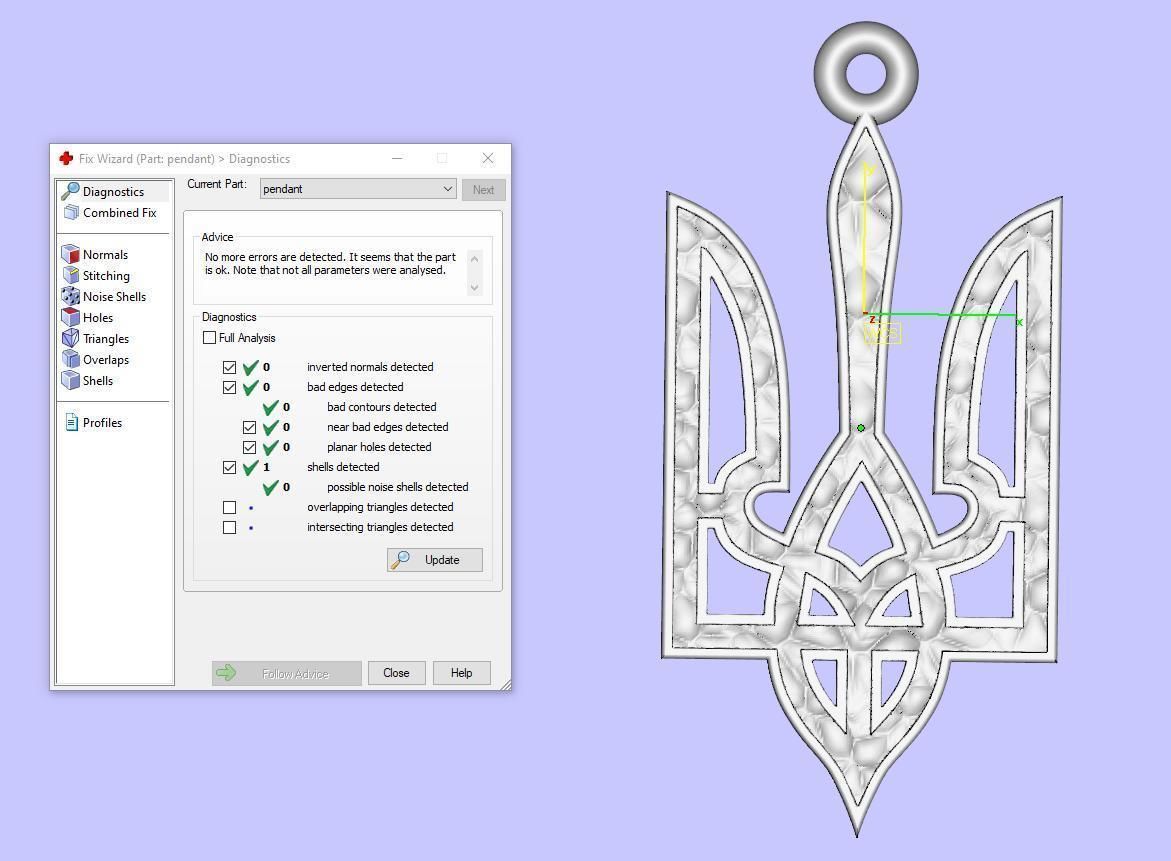Uncheck the shells detected checkbox

pos(229,467)
